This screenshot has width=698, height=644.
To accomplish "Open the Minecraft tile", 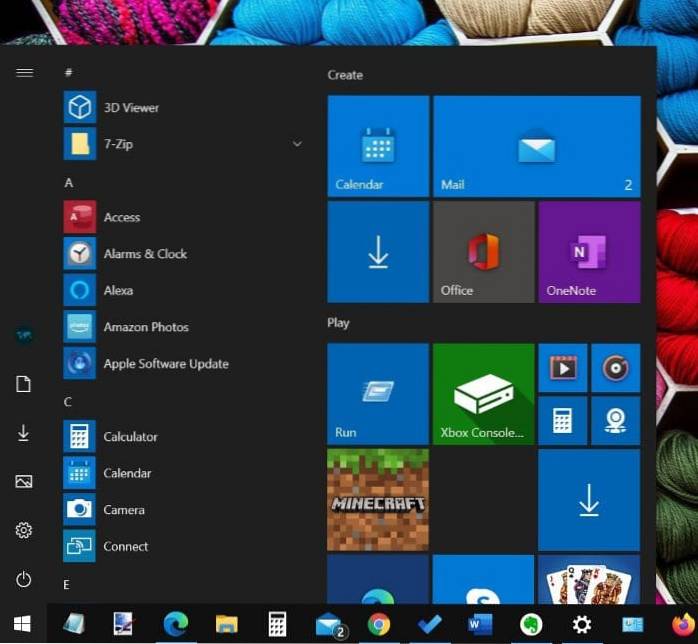I will [x=378, y=499].
